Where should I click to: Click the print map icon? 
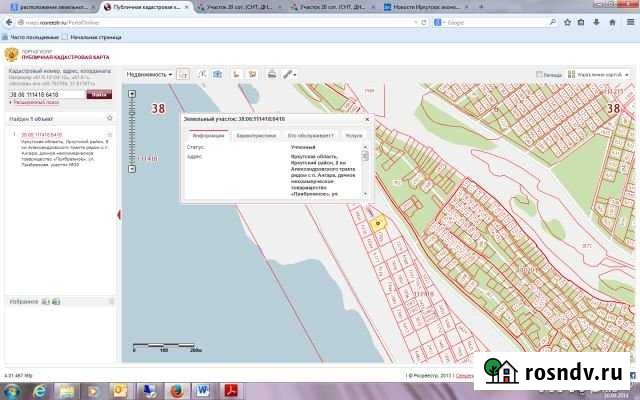[x=270, y=74]
